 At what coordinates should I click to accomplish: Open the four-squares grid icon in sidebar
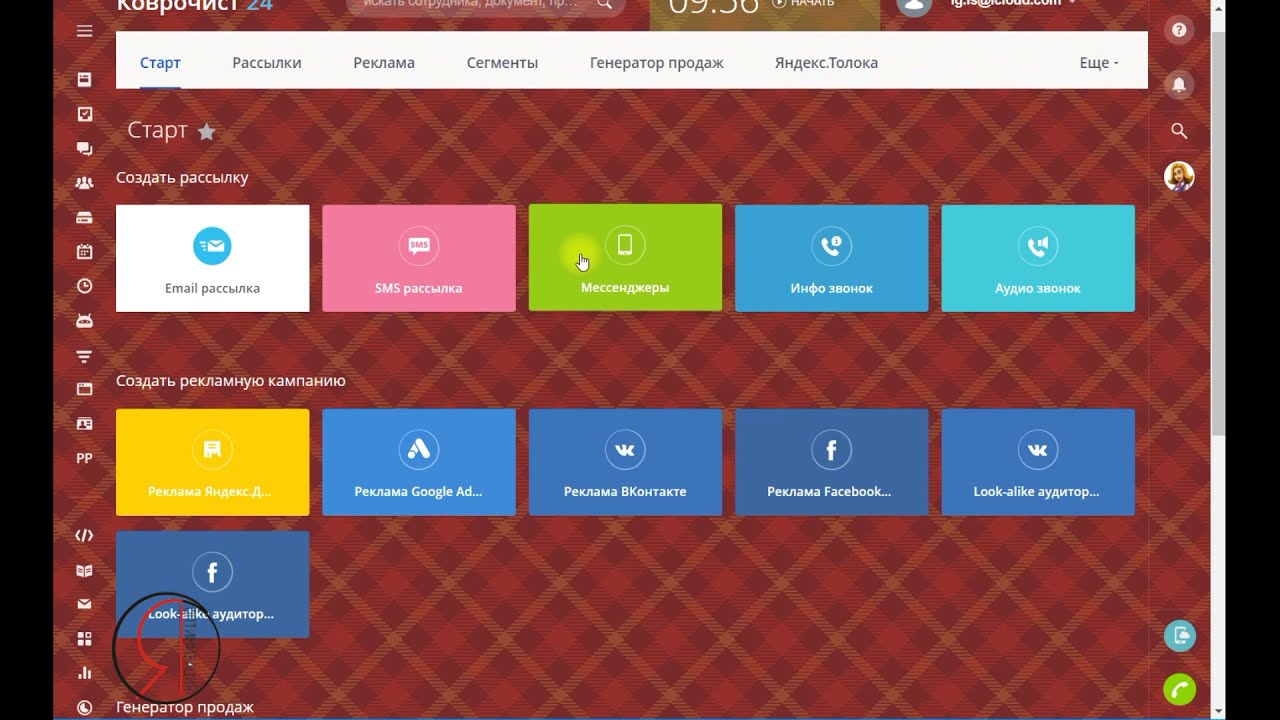[x=84, y=639]
